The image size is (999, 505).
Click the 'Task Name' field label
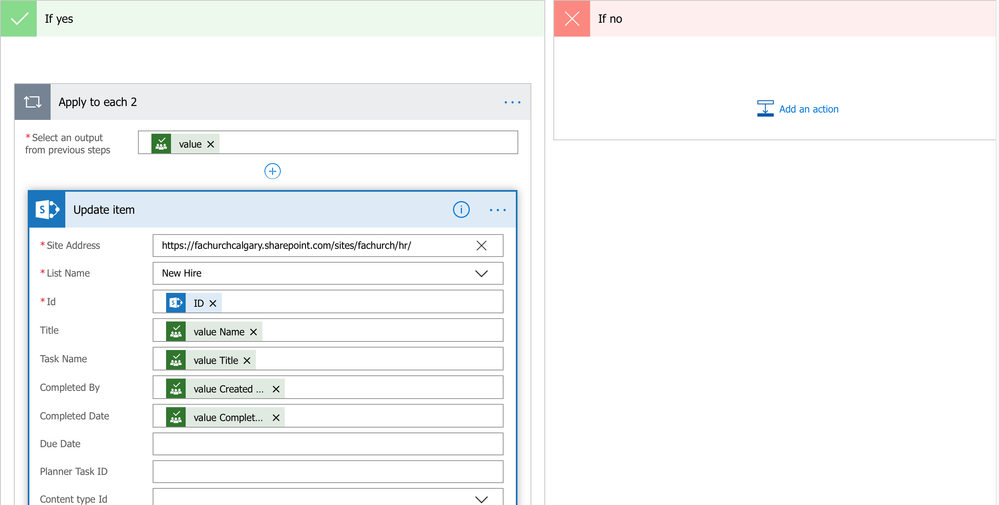(63, 359)
